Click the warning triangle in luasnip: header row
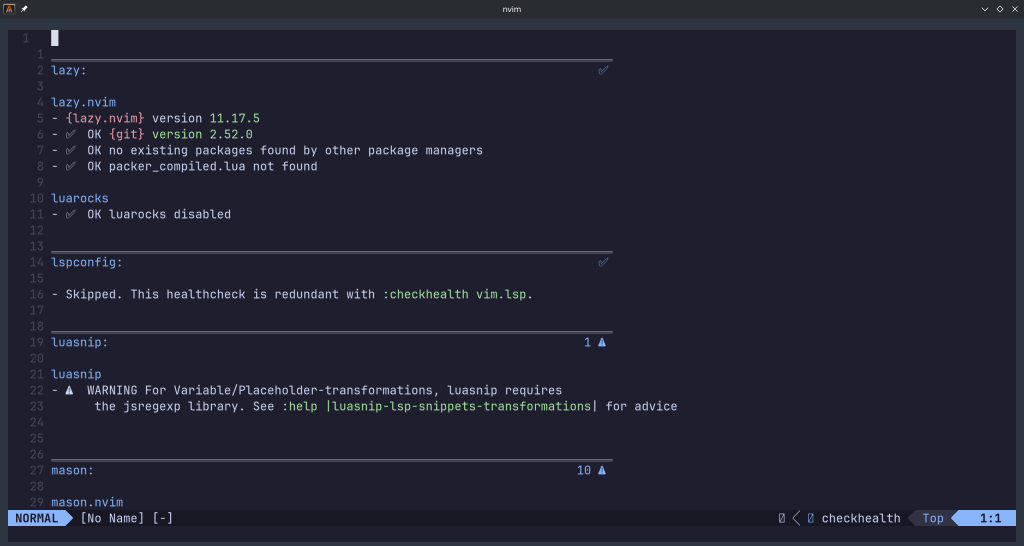1024x546 pixels. (601, 343)
